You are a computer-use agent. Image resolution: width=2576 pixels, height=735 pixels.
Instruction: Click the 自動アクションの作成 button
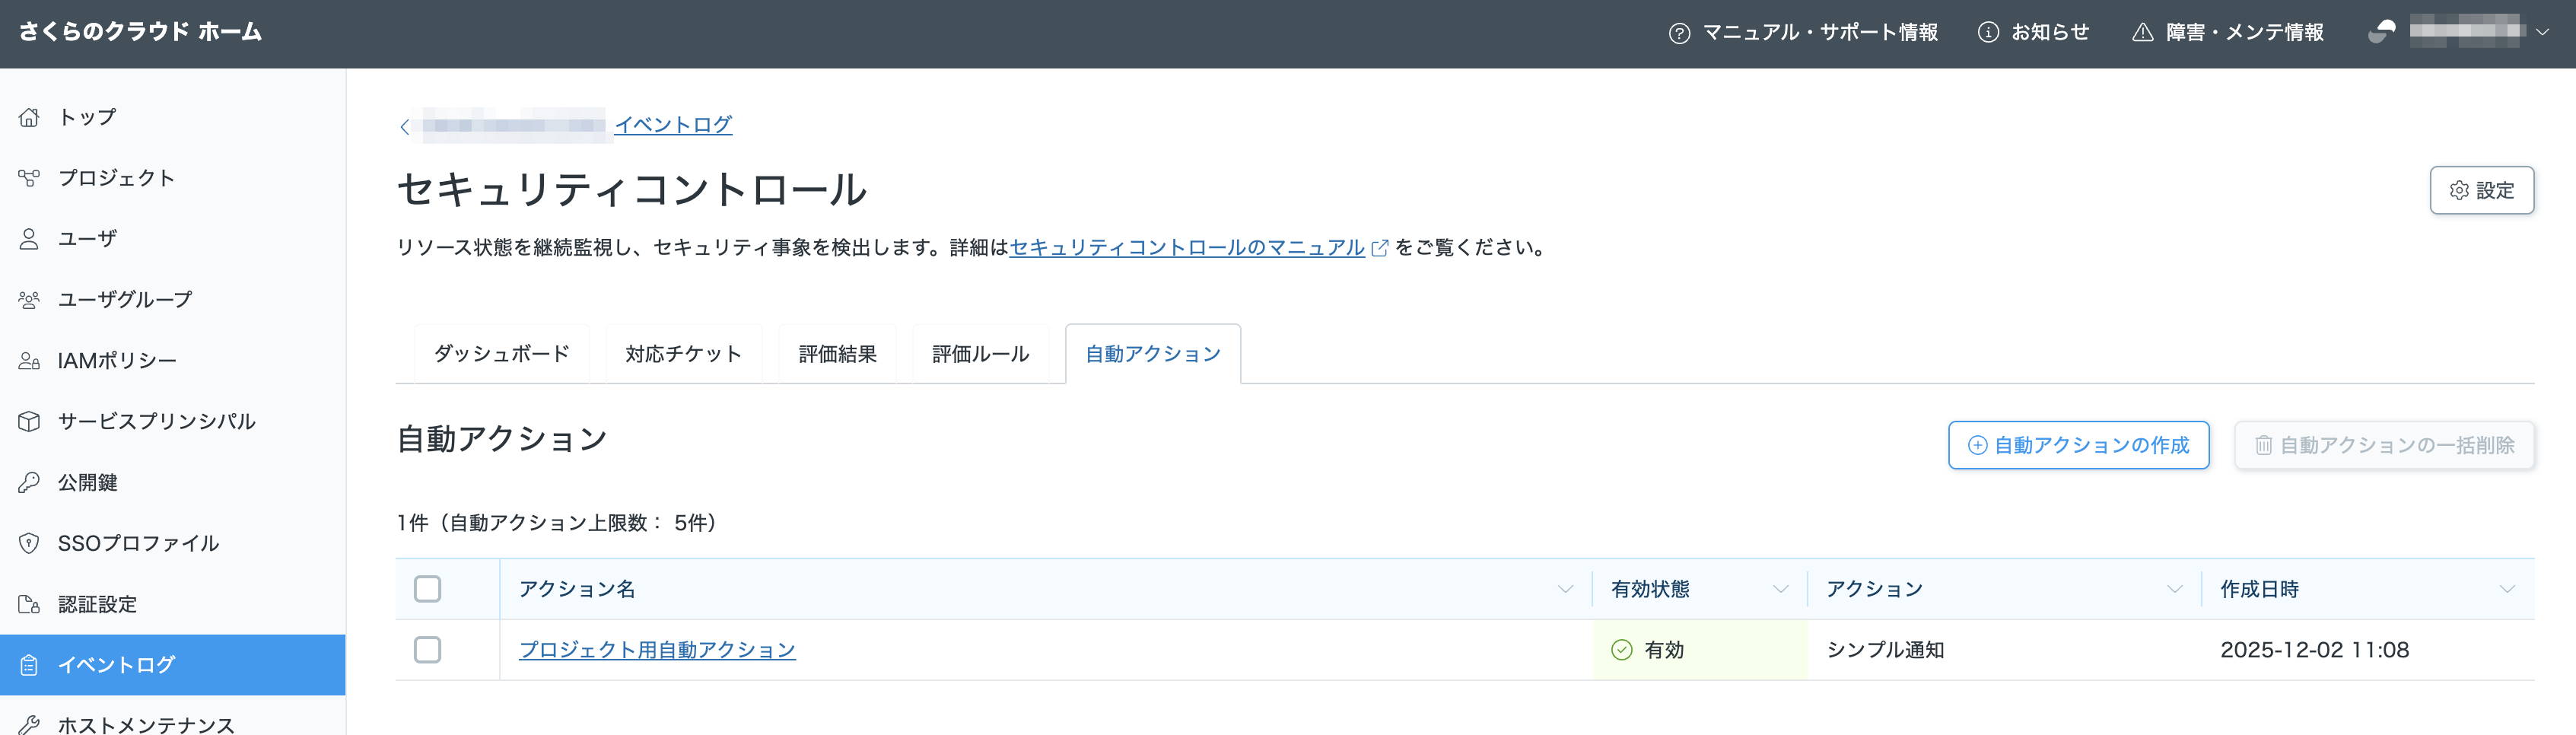click(2078, 445)
